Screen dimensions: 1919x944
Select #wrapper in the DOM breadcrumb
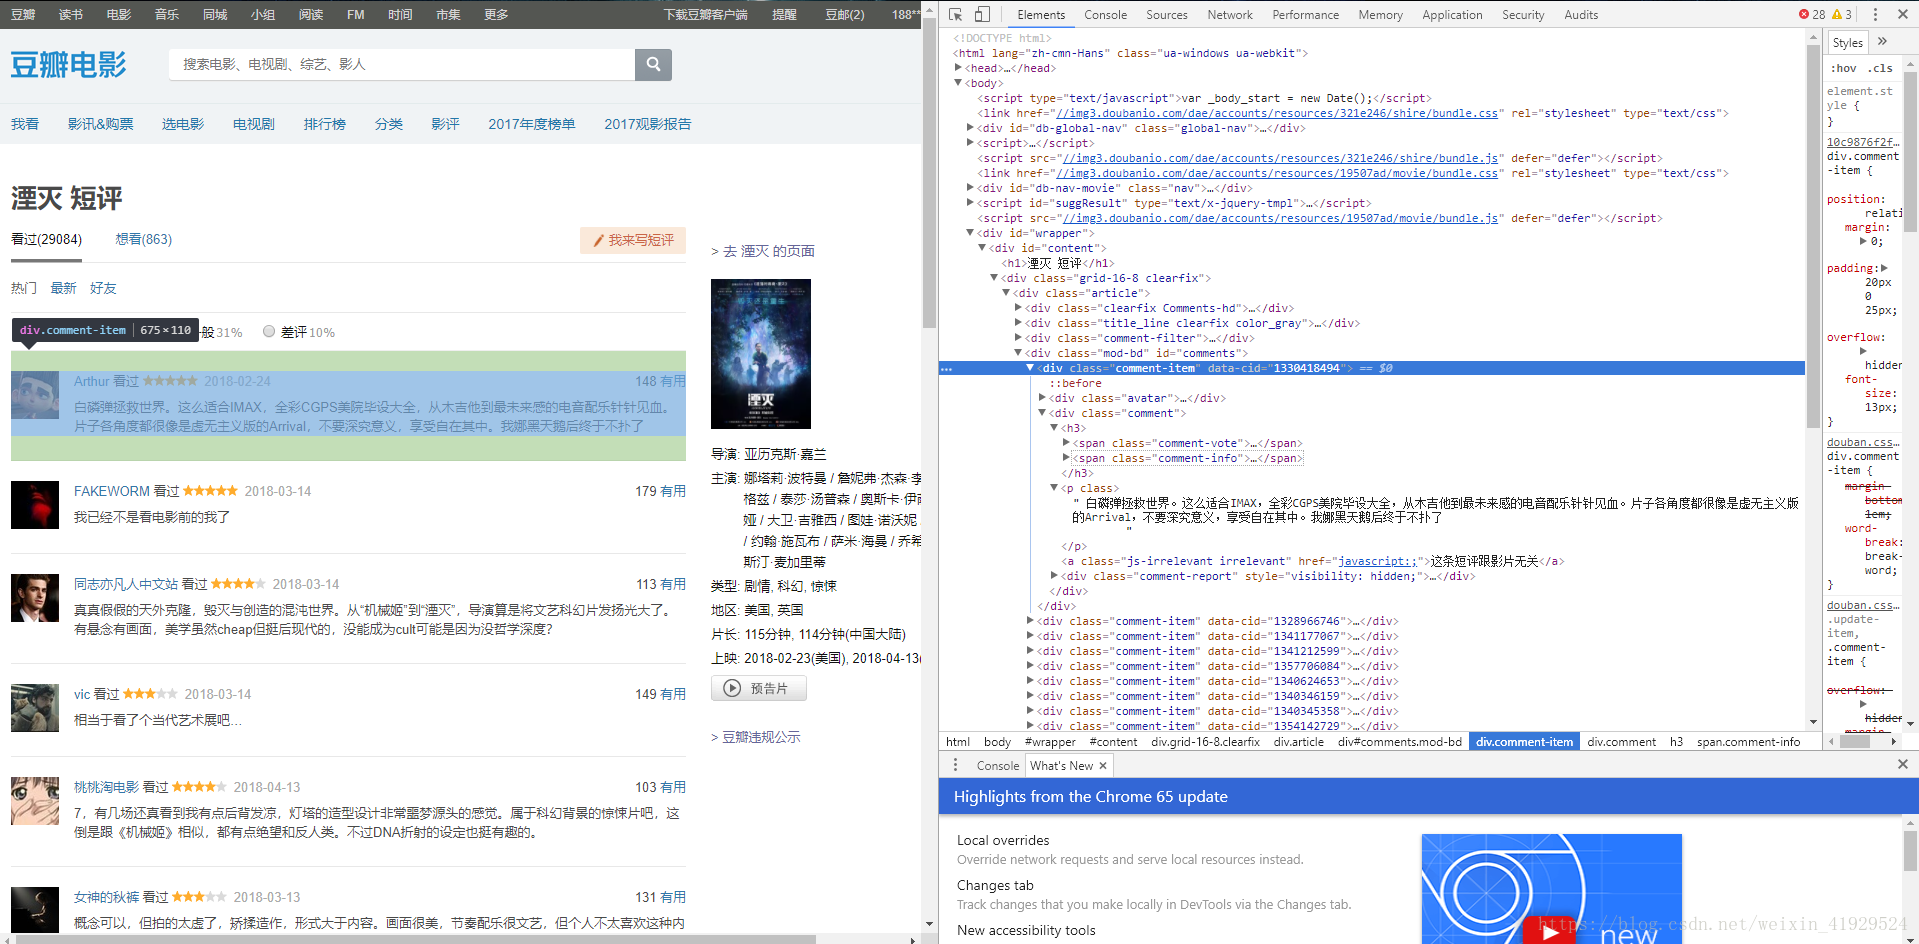coord(1050,742)
